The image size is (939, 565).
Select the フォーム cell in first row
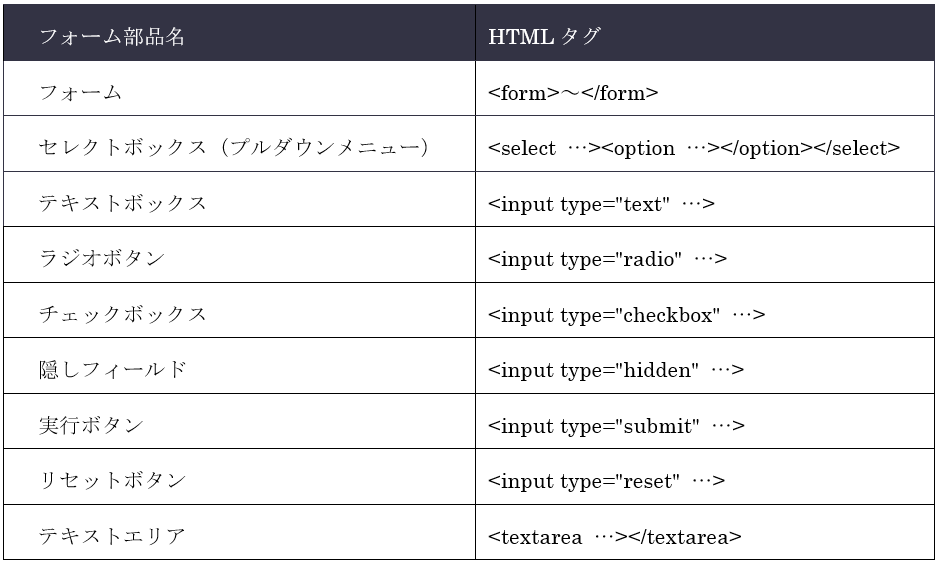tap(80, 93)
